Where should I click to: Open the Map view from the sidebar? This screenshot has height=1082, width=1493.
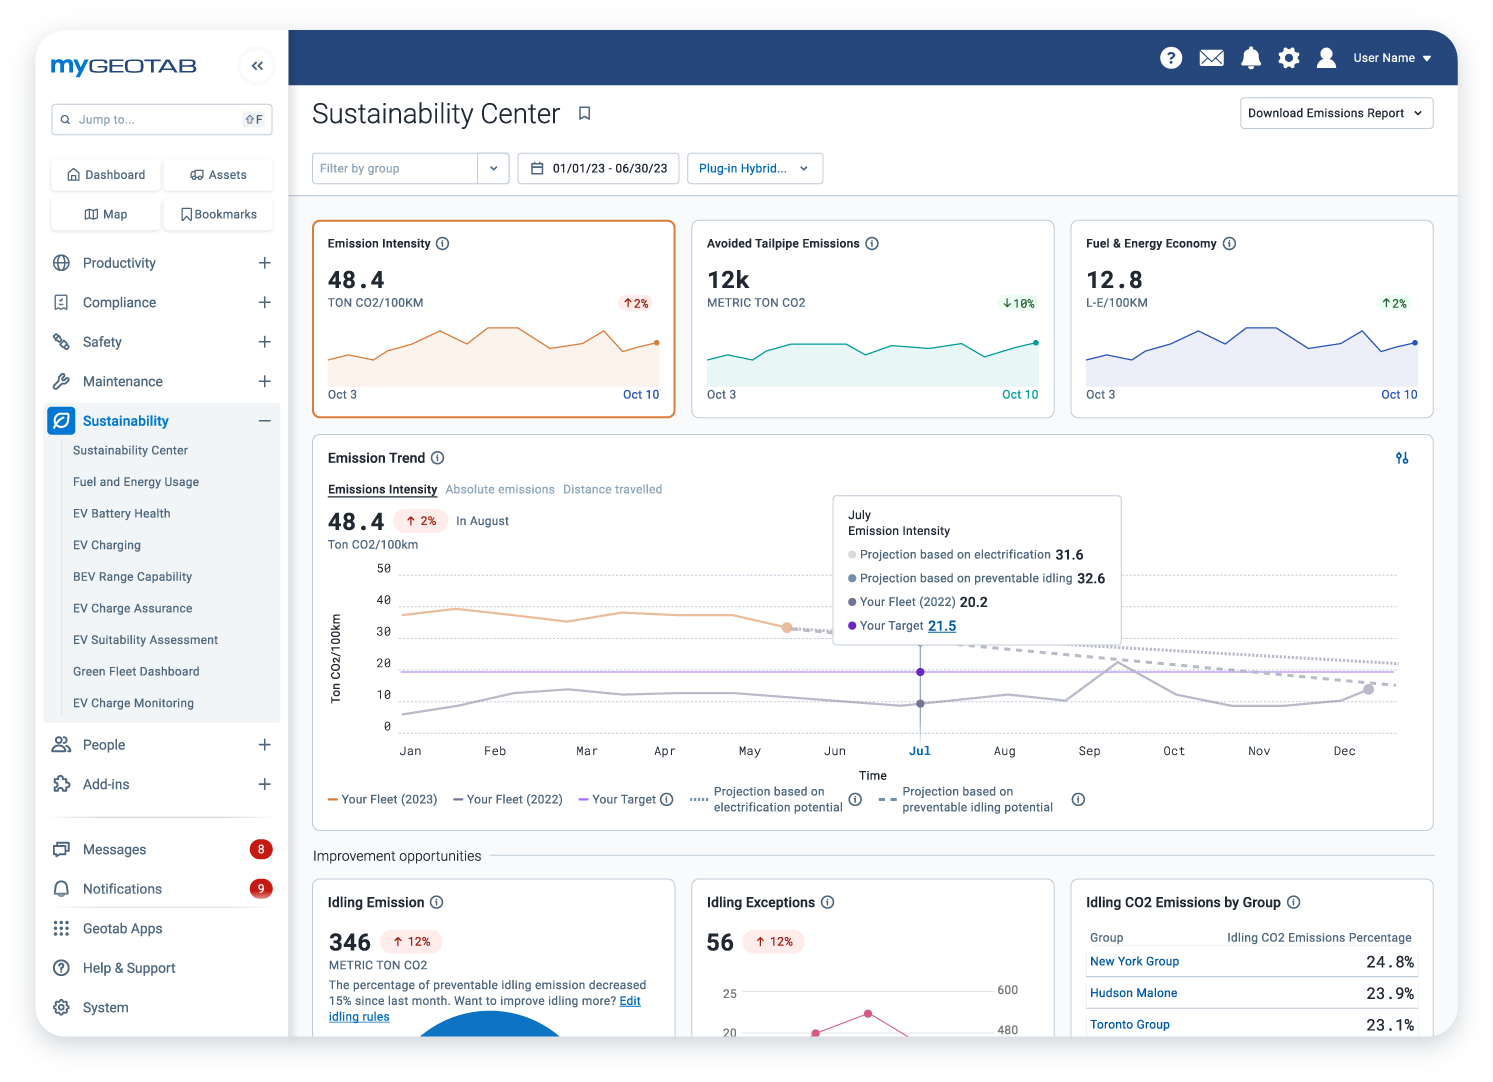[105, 214]
